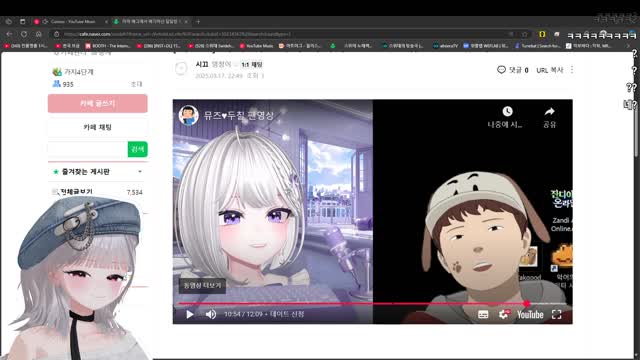Toggle video subtitles captions icon

483,314
